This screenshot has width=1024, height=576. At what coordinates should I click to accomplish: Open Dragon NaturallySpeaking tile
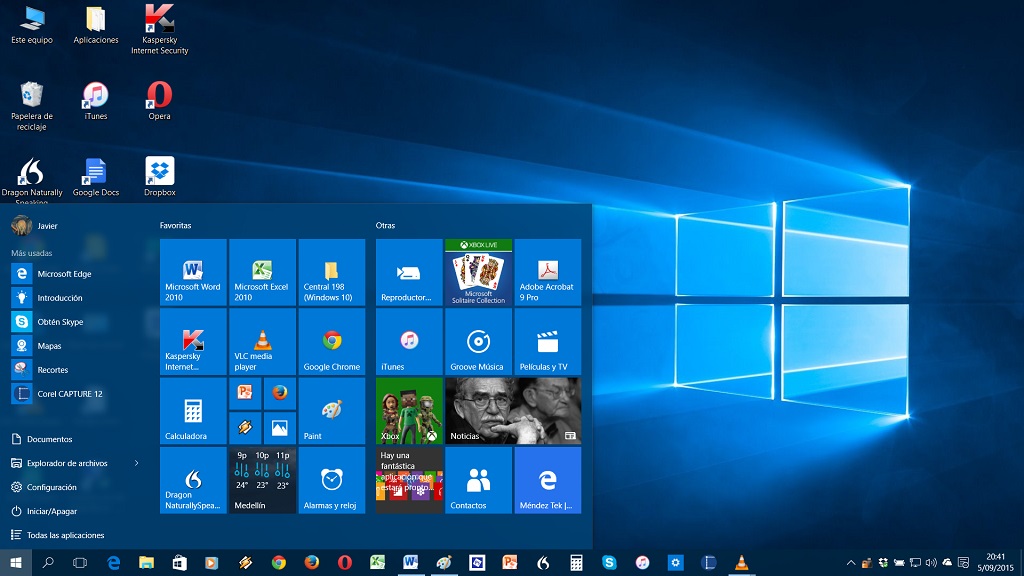pyautogui.click(x=193, y=480)
